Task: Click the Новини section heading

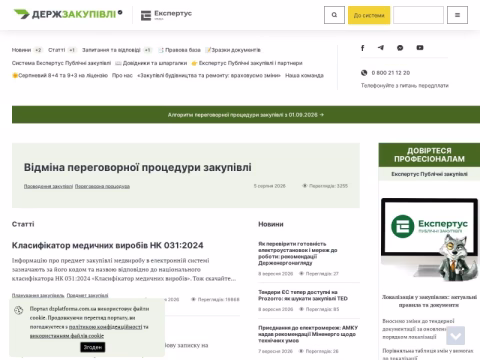Action: point(271,224)
